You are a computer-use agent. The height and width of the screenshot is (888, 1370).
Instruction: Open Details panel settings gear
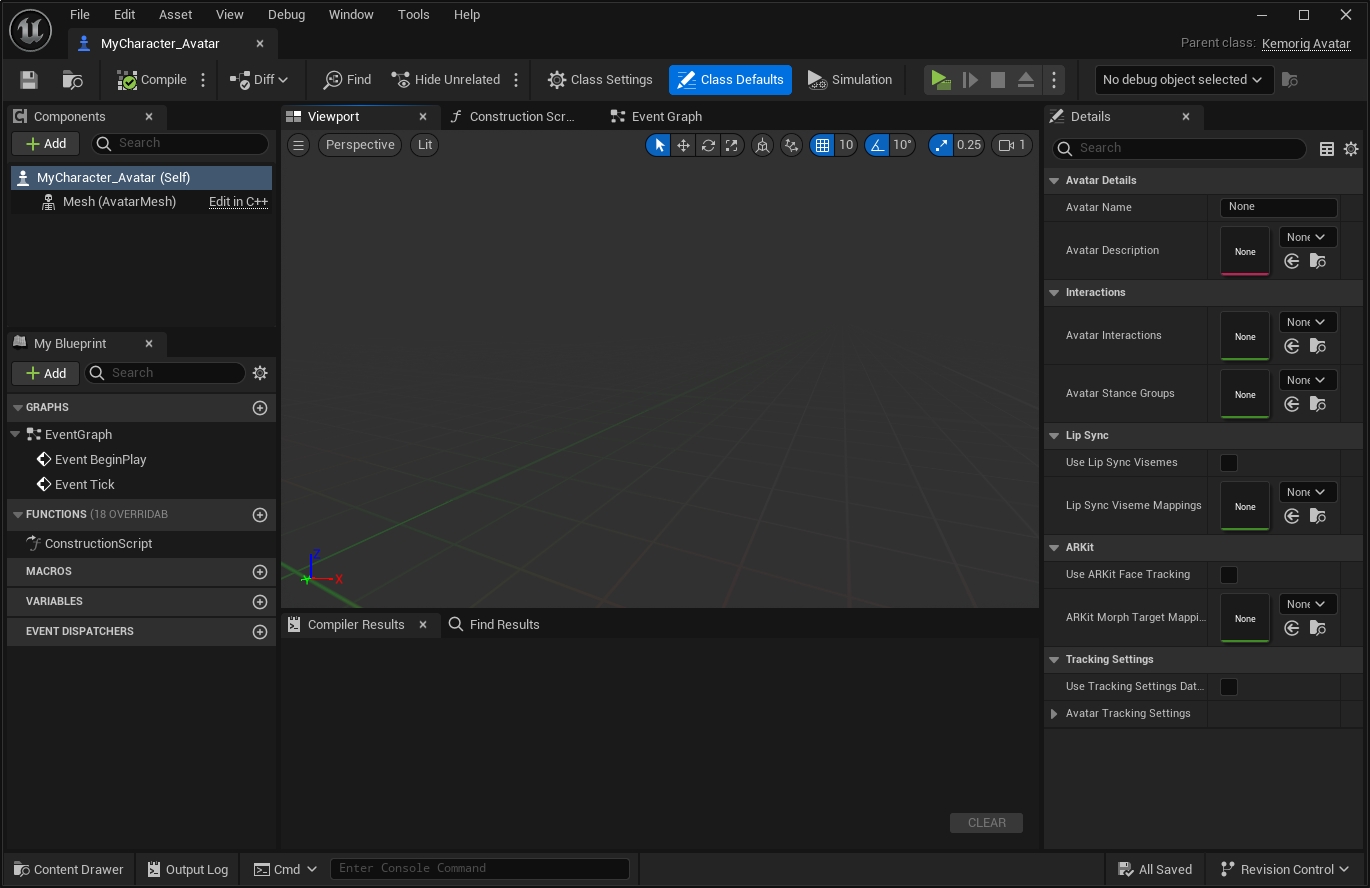click(x=1351, y=148)
